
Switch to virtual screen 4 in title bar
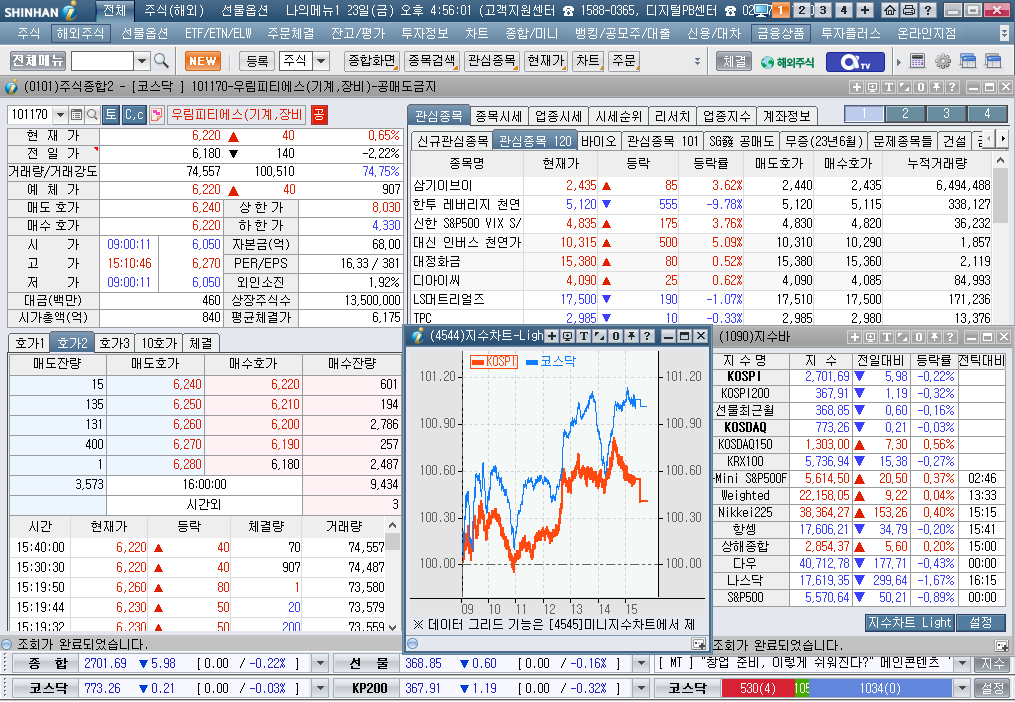tap(843, 10)
